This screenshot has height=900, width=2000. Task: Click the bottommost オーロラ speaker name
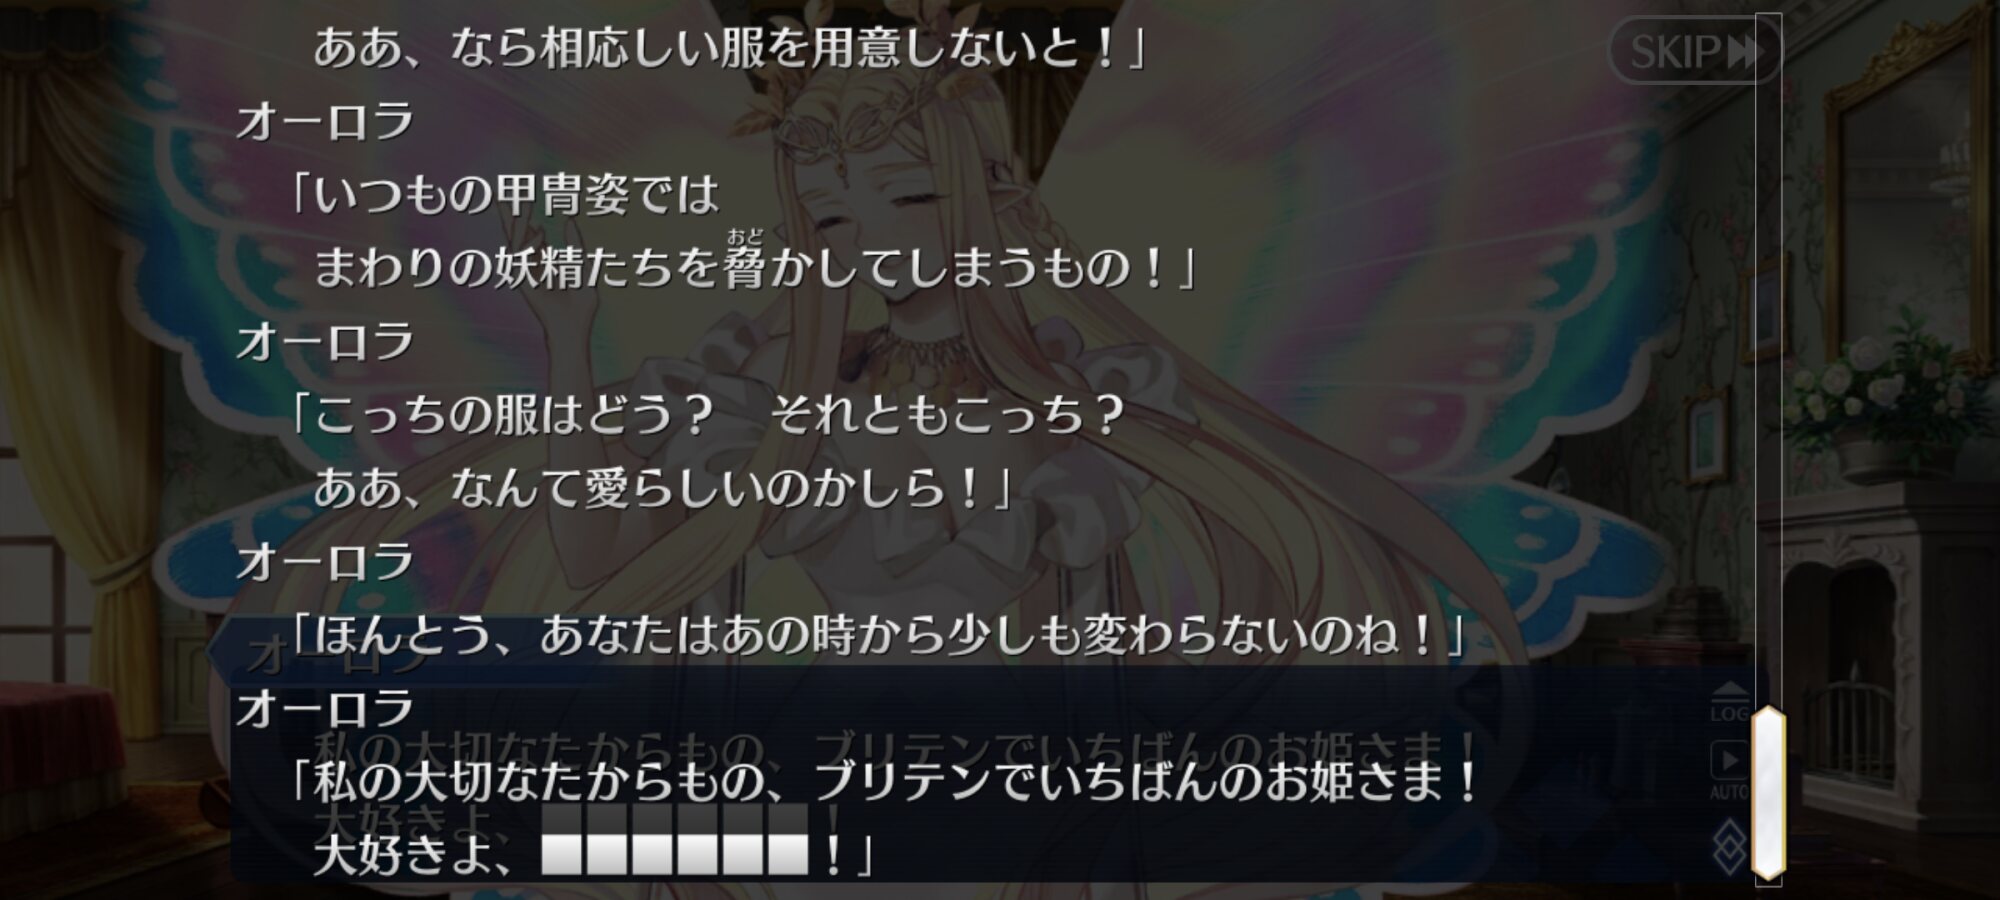pos(325,708)
